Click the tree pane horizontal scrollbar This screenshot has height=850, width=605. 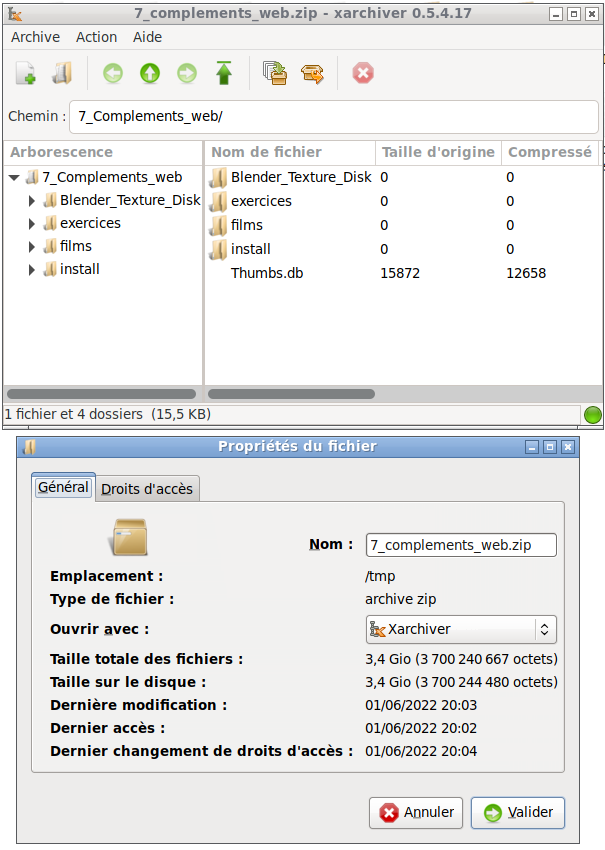point(101,394)
